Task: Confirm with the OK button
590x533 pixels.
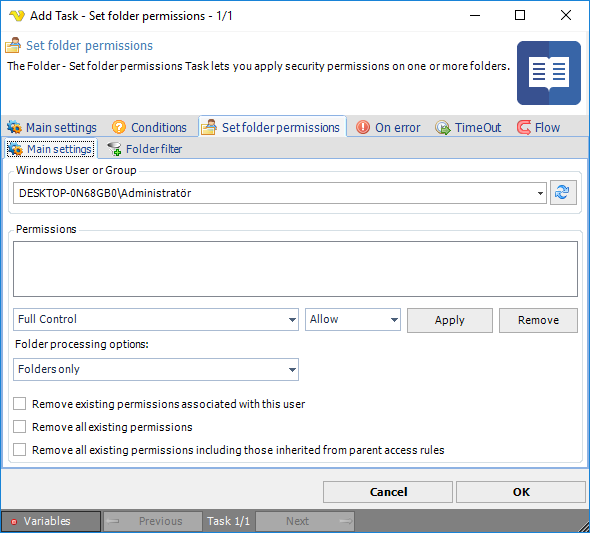Action: tap(521, 492)
